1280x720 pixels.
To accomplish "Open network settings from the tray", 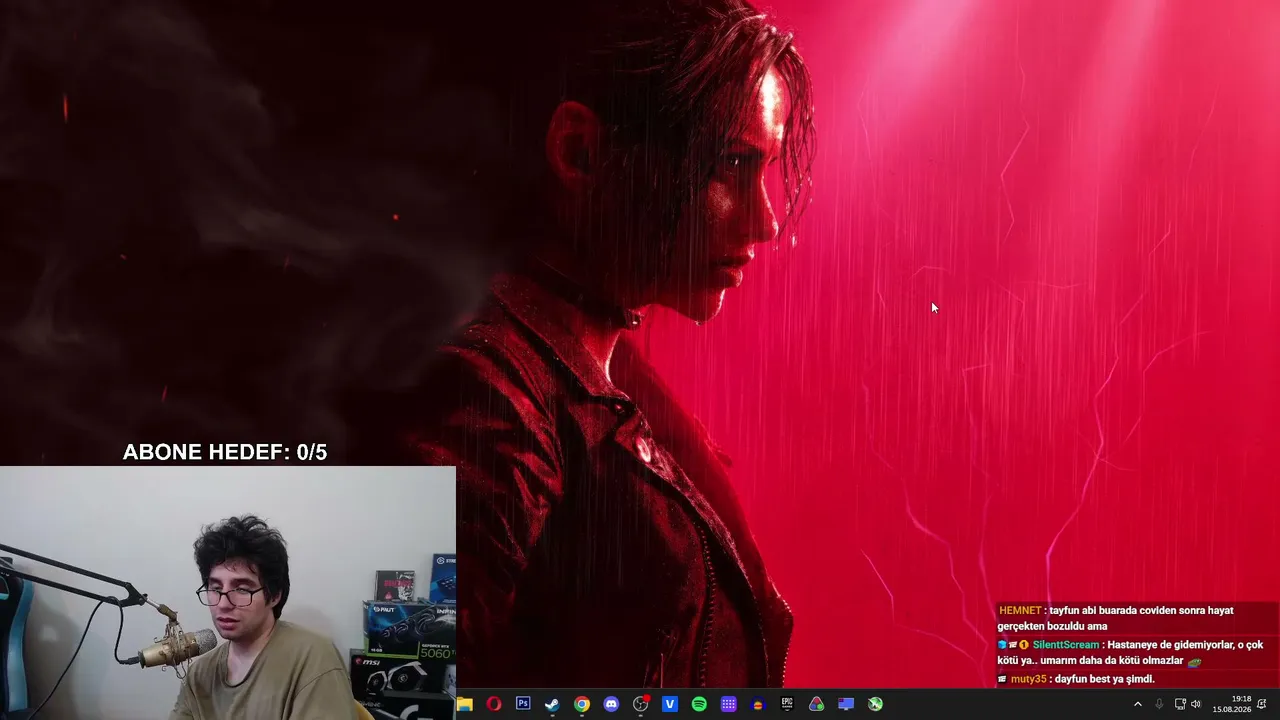I will pos(1180,704).
